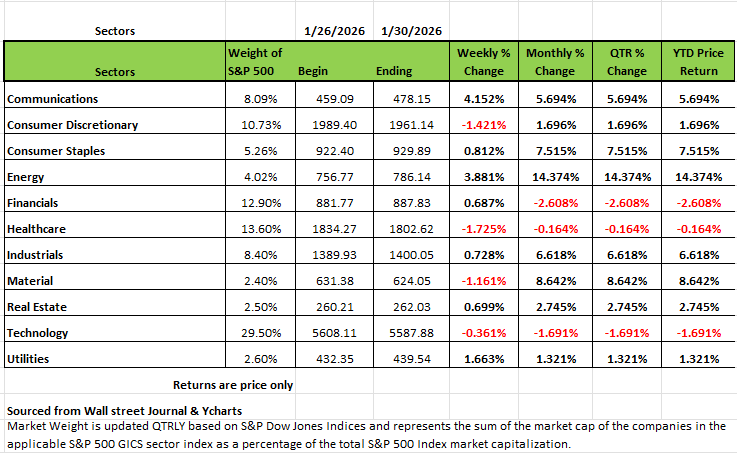This screenshot has width=737, height=453.
Task: Select Energy's weekly change 3.881% cell
Action: [483, 176]
